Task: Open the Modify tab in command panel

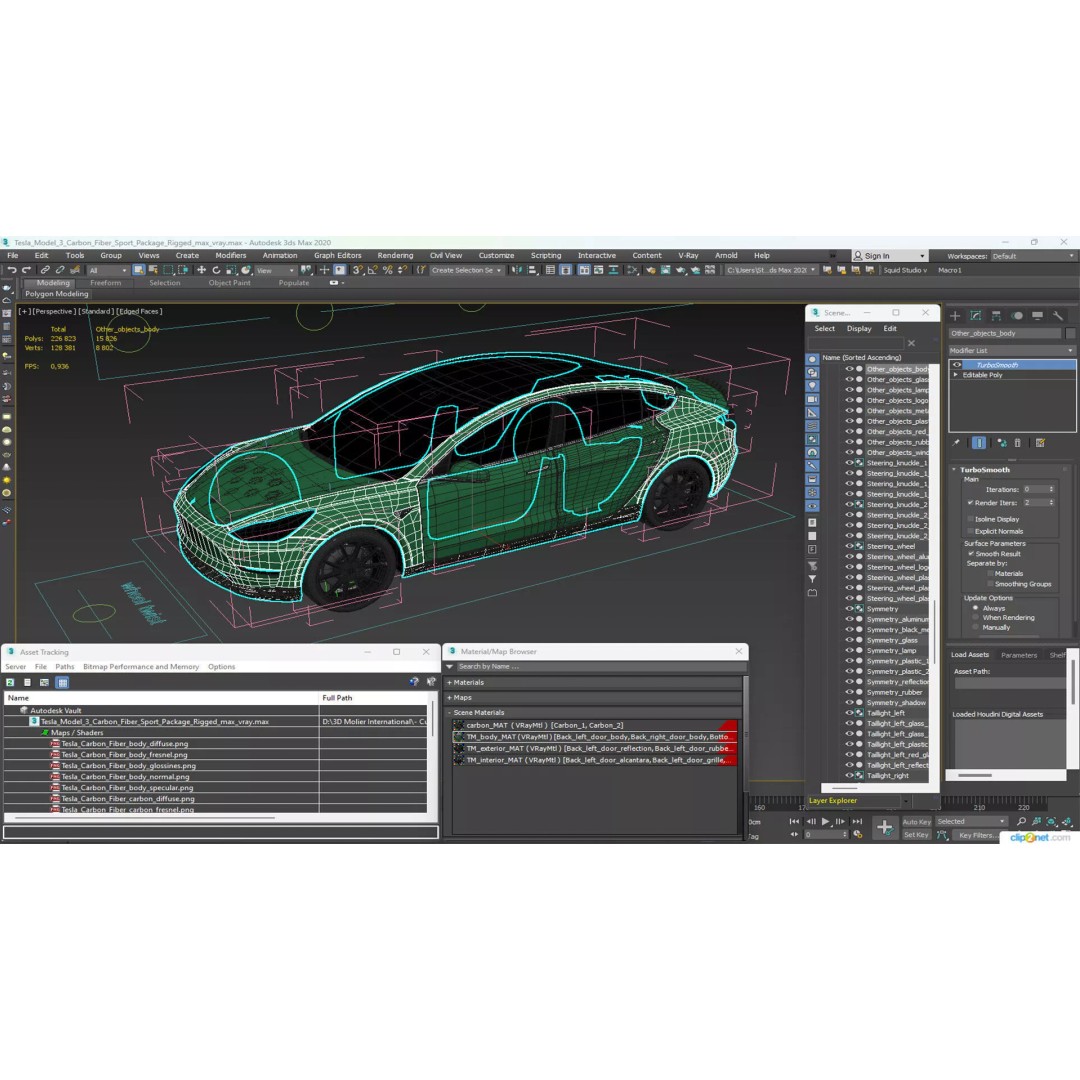Action: point(975,315)
